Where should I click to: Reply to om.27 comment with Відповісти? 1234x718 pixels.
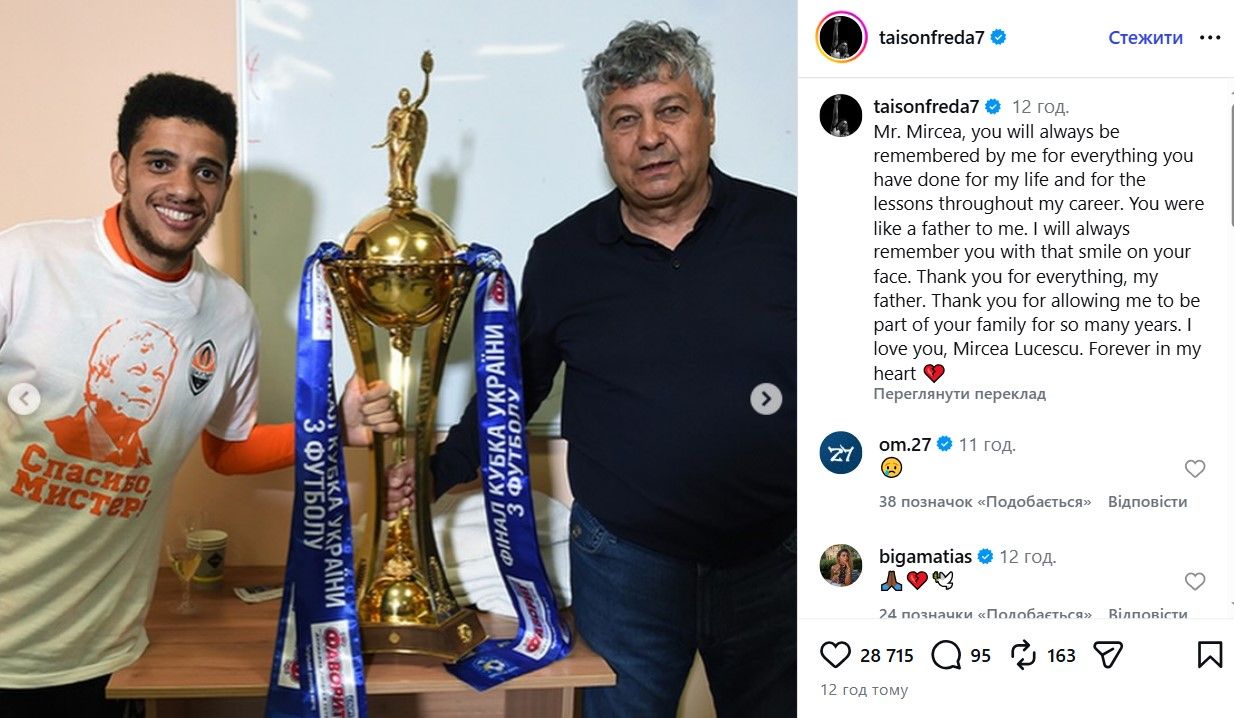(x=1147, y=502)
